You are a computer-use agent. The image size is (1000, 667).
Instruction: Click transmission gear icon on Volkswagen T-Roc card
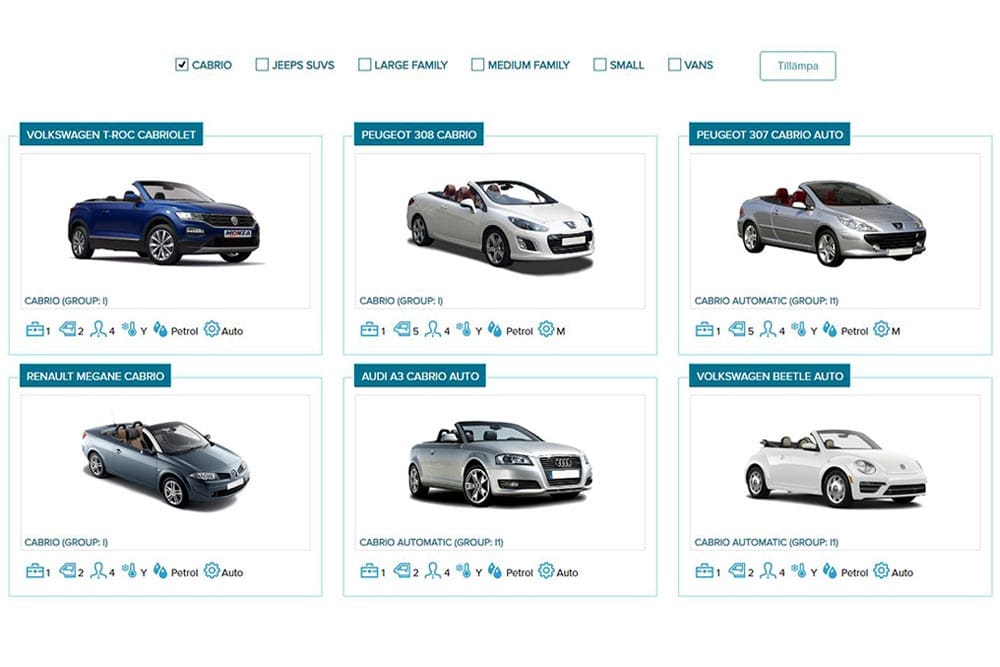pos(211,329)
